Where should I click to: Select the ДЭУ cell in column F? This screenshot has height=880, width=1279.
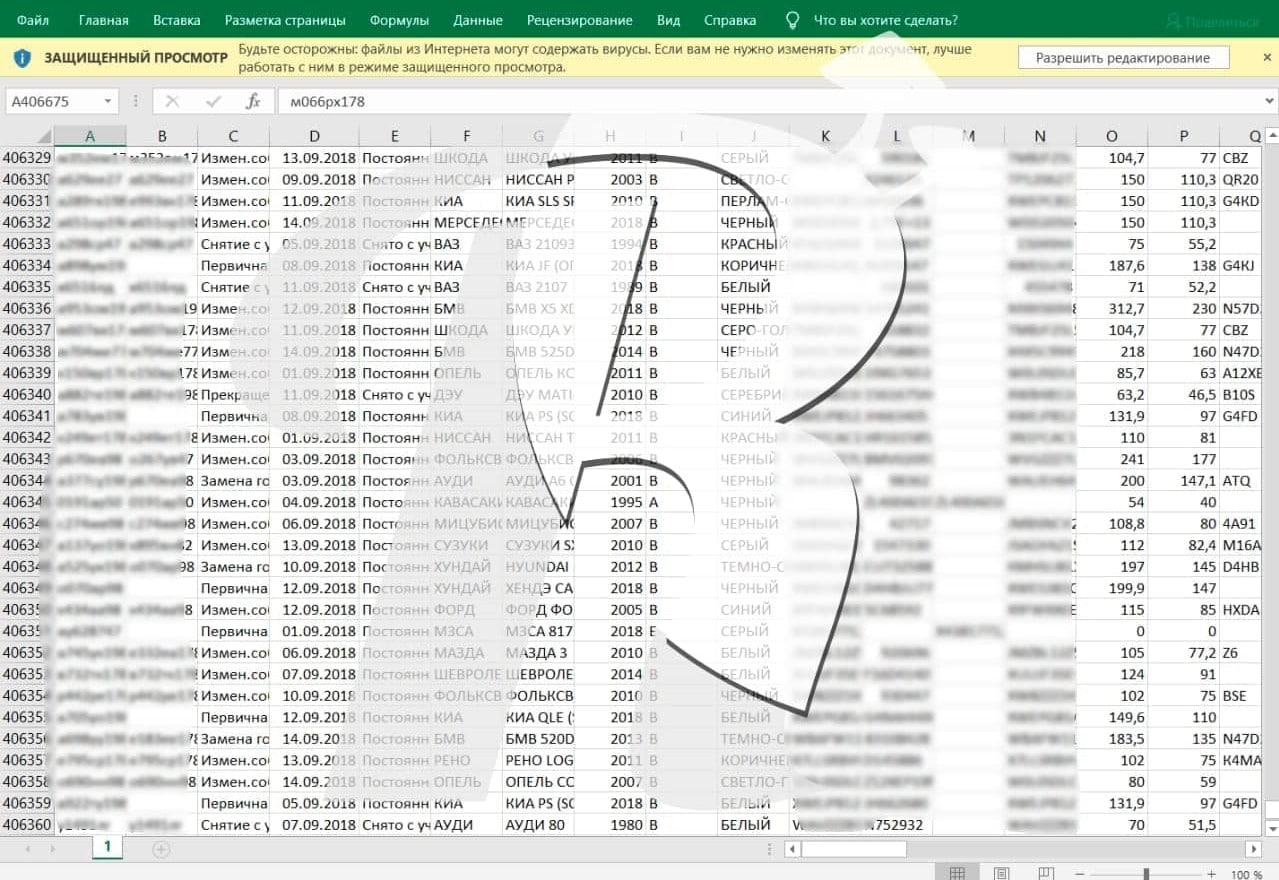click(x=466, y=395)
